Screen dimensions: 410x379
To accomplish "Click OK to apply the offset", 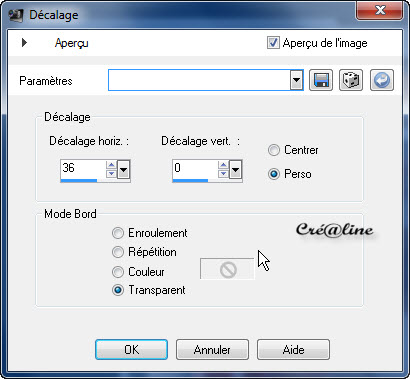I will point(131,350).
